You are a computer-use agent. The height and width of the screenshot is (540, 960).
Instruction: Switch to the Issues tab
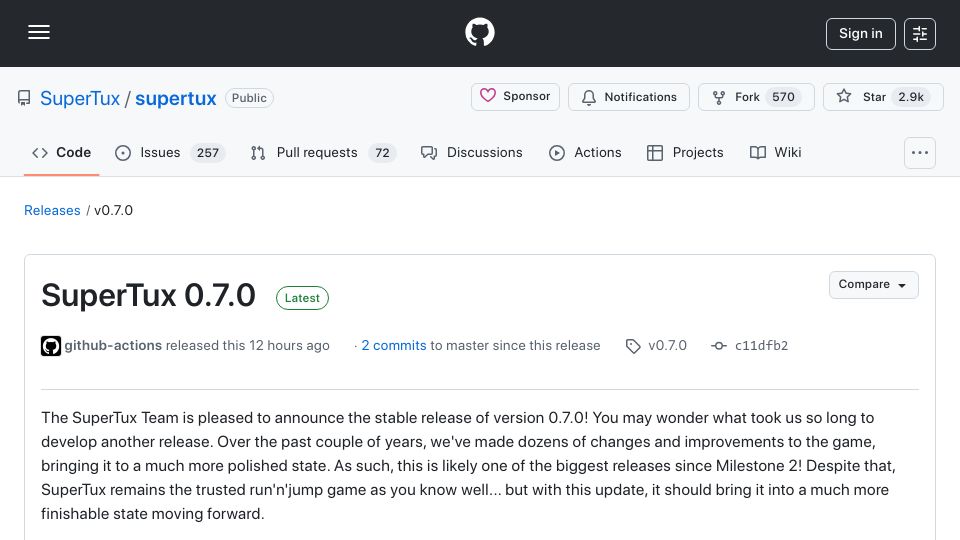[x=170, y=152]
